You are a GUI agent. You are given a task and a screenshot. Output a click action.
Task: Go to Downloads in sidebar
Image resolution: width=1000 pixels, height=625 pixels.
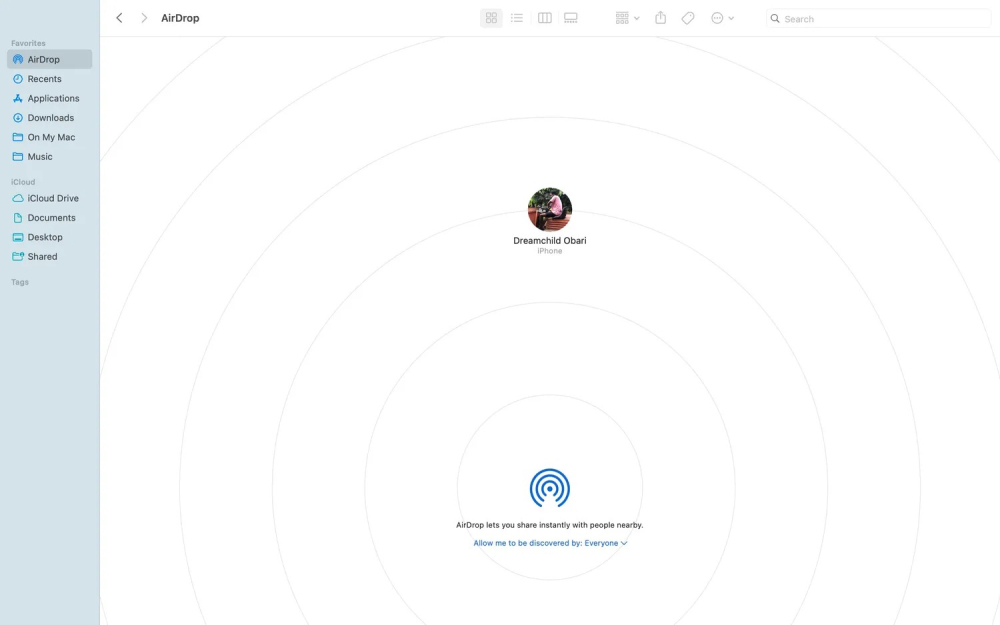coord(50,118)
